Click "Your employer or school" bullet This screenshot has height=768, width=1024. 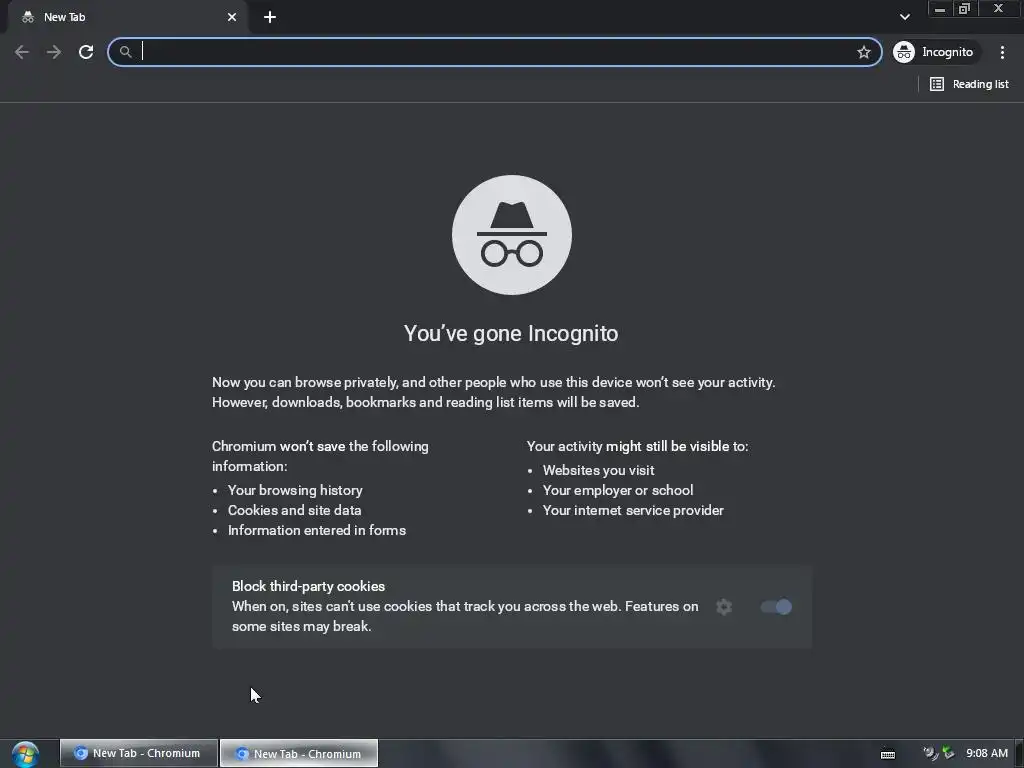point(618,490)
